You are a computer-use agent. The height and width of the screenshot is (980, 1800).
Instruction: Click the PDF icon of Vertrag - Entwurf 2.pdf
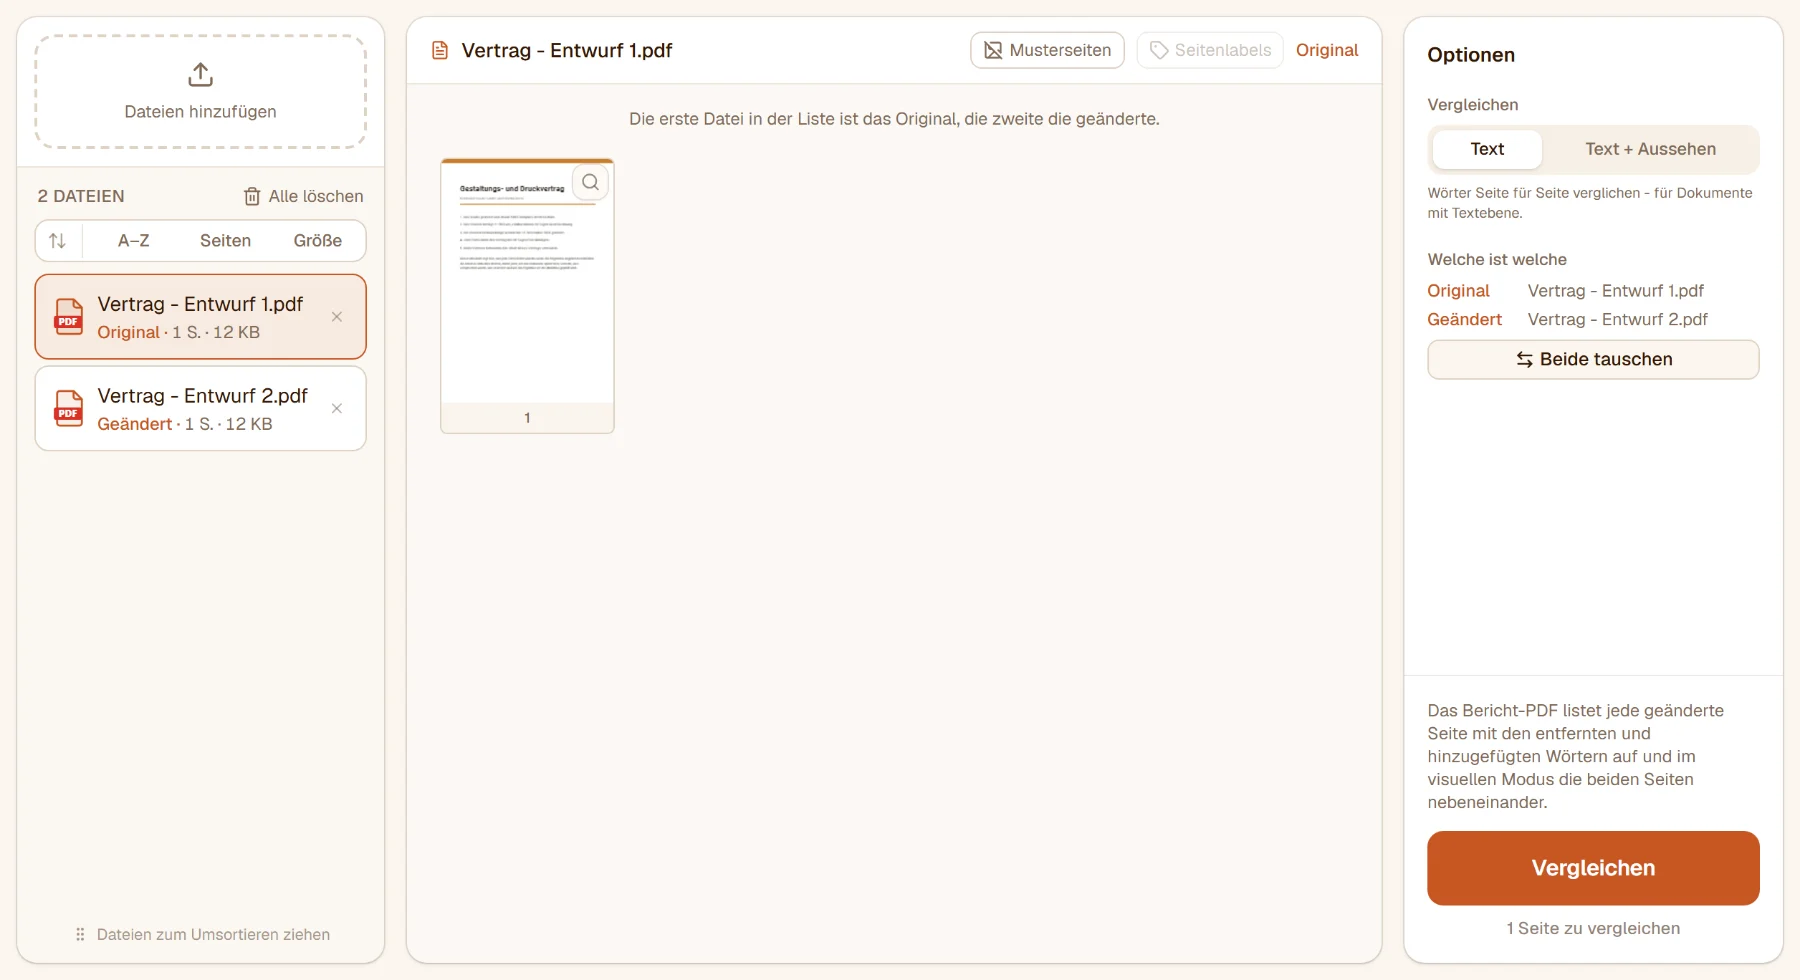(69, 408)
